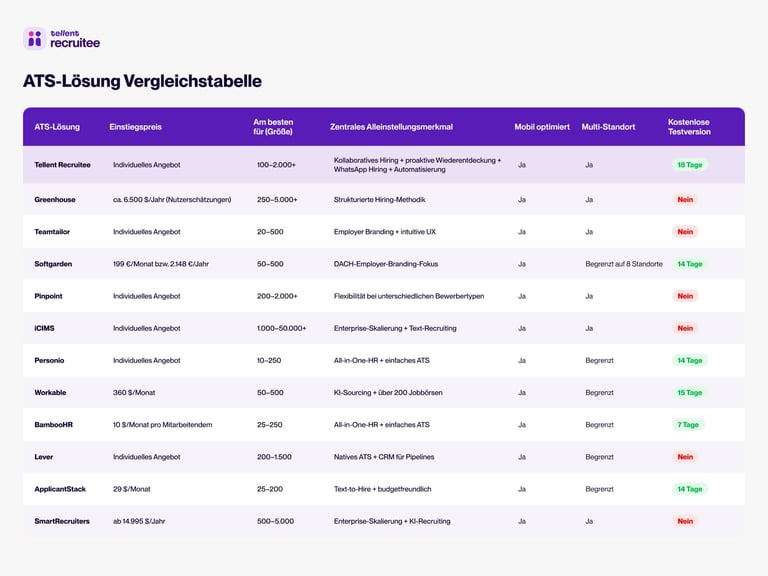Click the '14 Tage' badge in Personio row
Viewport: 768px width, 576px height.
pyautogui.click(x=690, y=360)
